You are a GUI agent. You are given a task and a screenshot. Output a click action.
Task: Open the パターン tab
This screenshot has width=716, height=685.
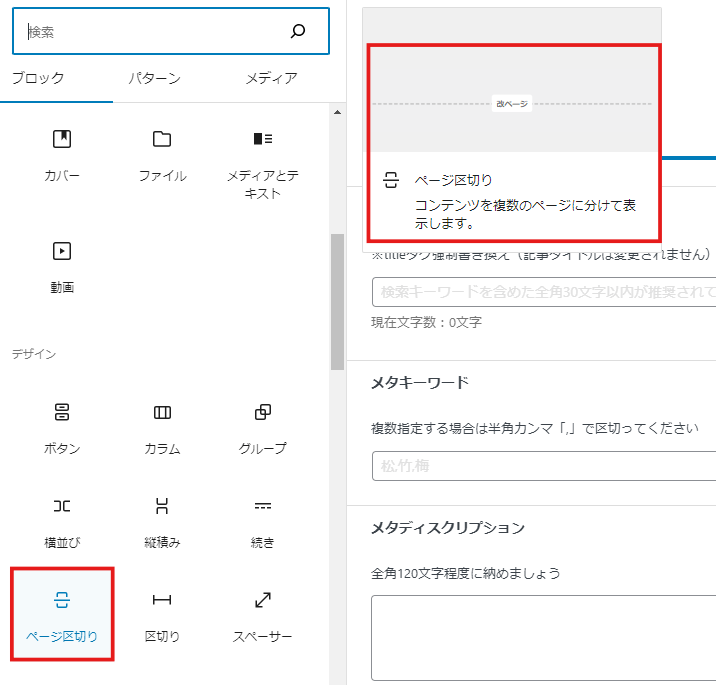154,78
